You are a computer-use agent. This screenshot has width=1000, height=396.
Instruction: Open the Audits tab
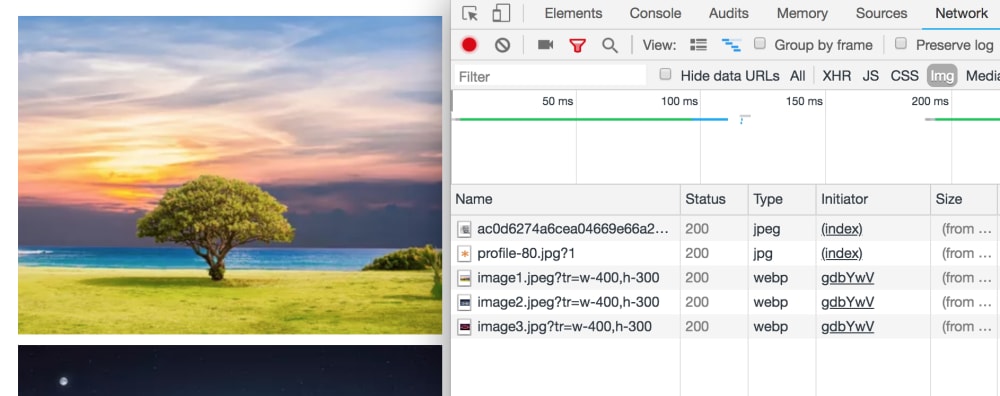coord(728,13)
